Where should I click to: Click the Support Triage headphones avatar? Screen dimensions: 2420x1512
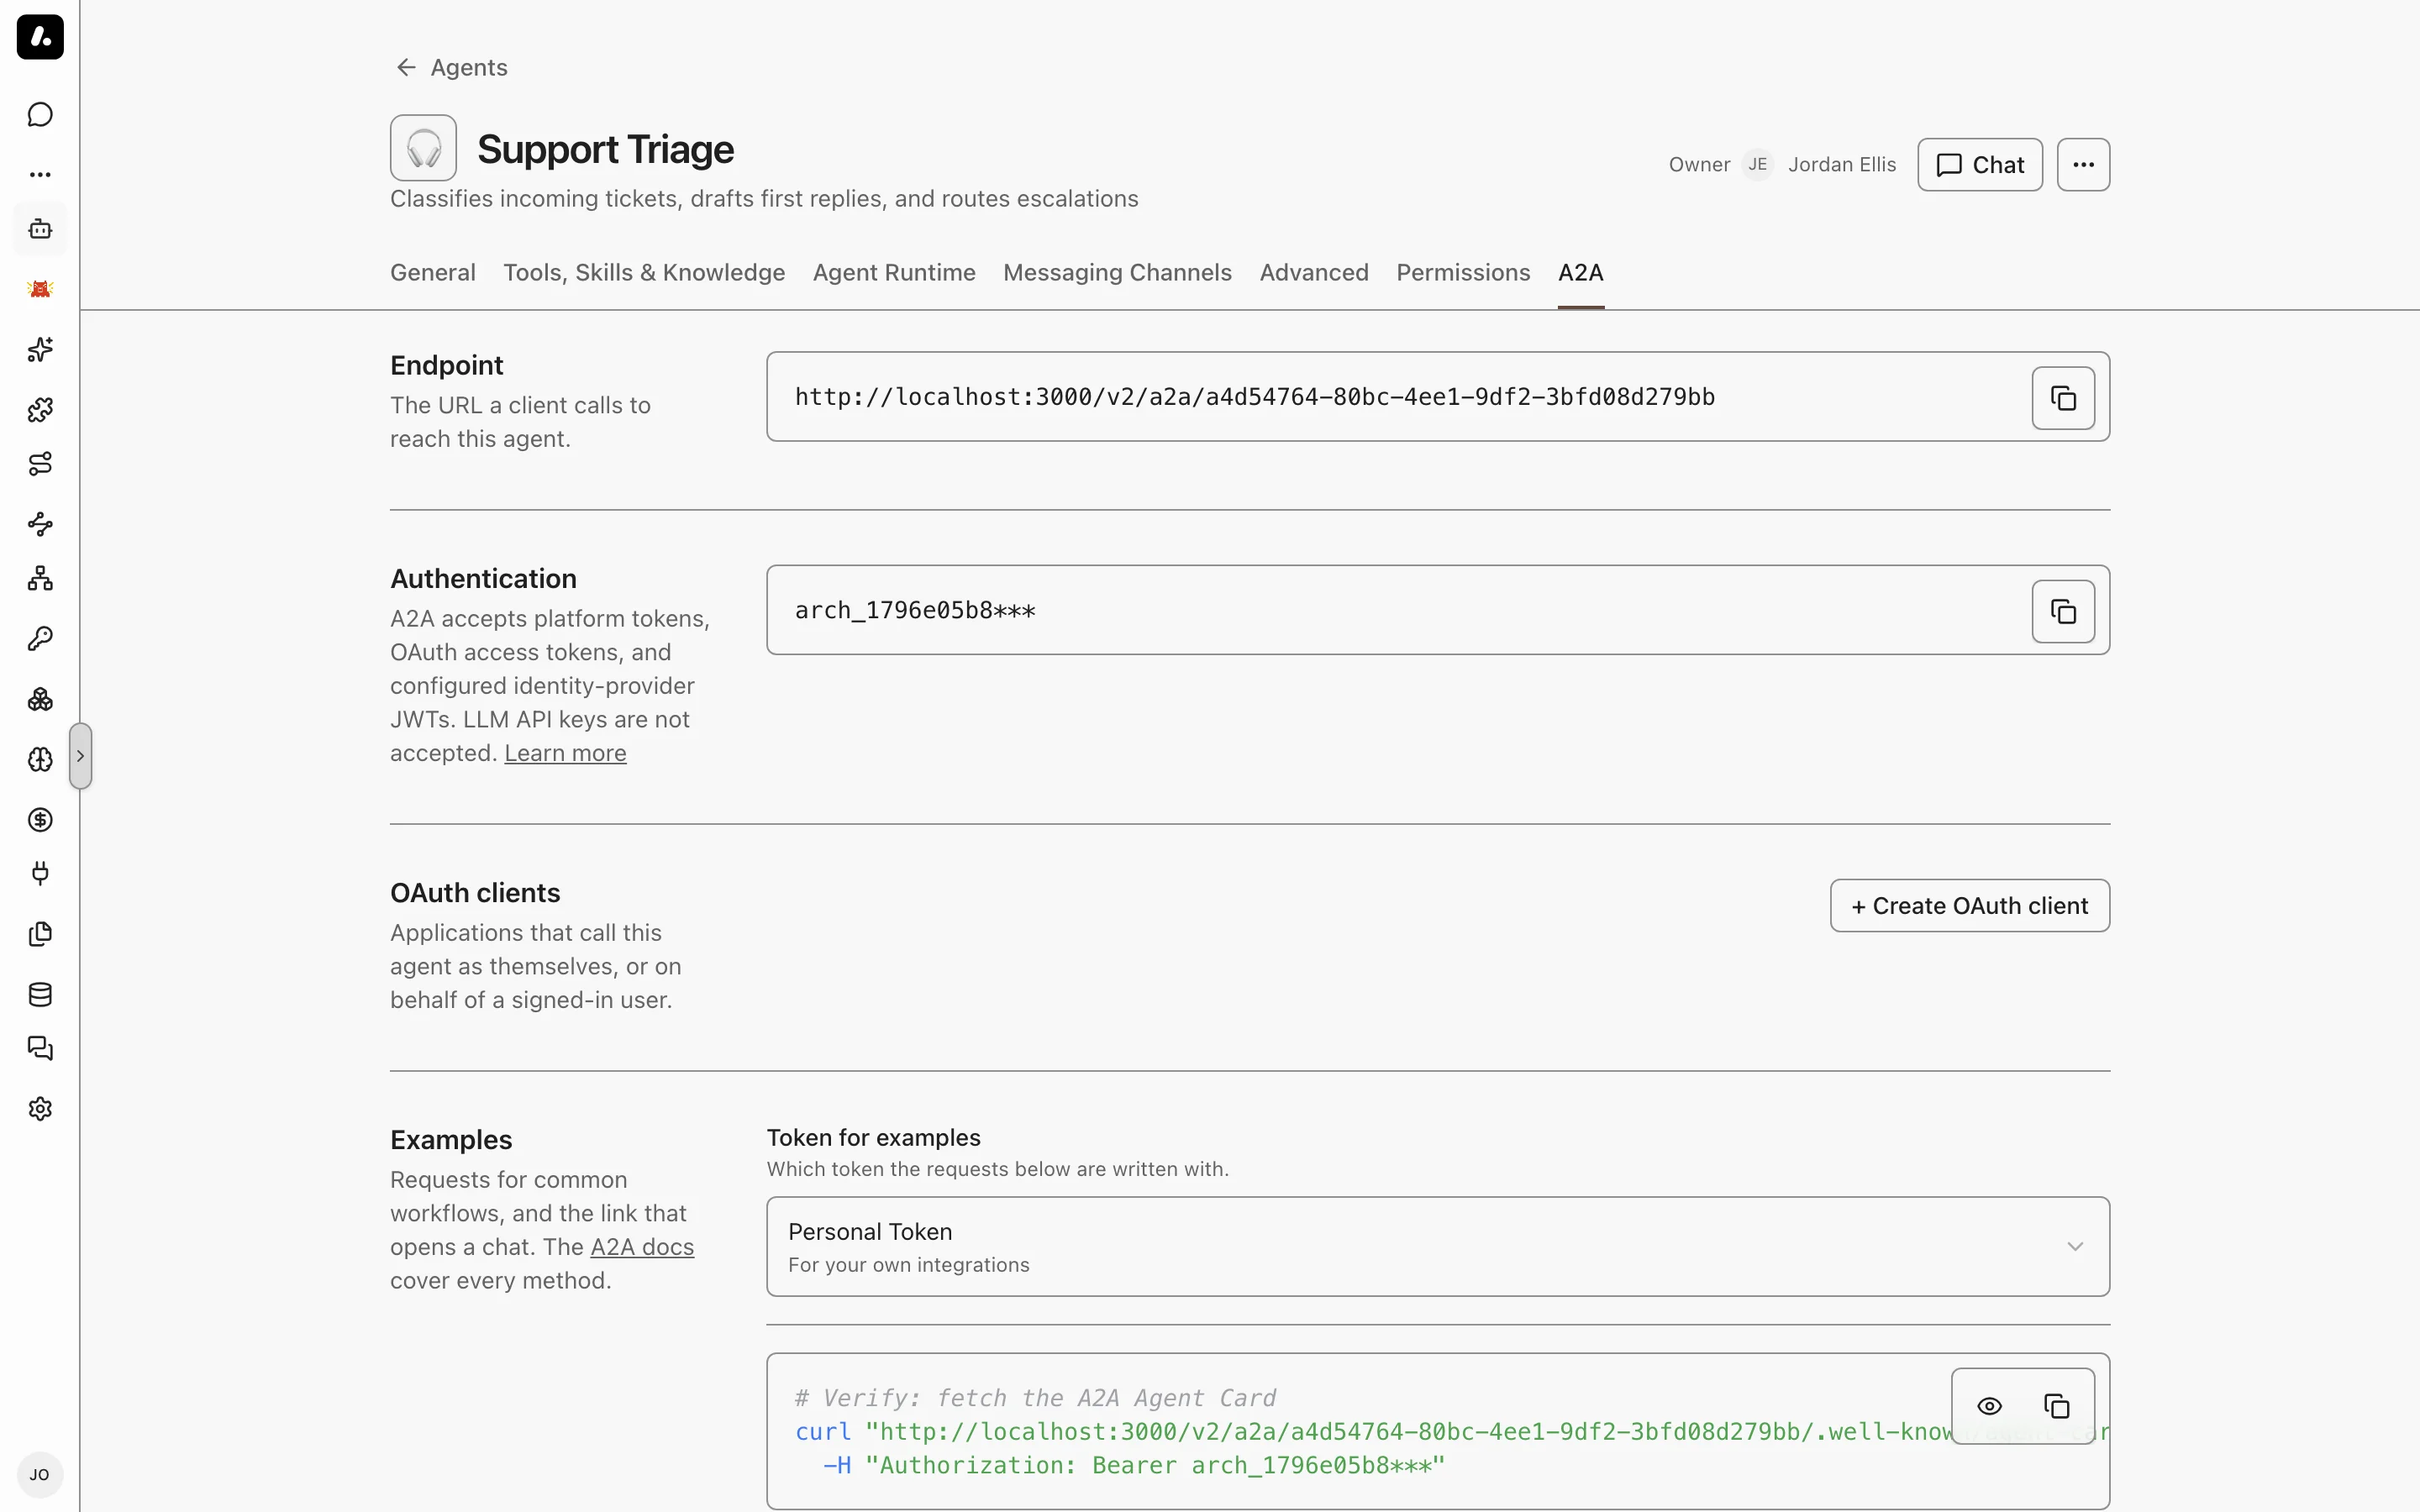424,148
